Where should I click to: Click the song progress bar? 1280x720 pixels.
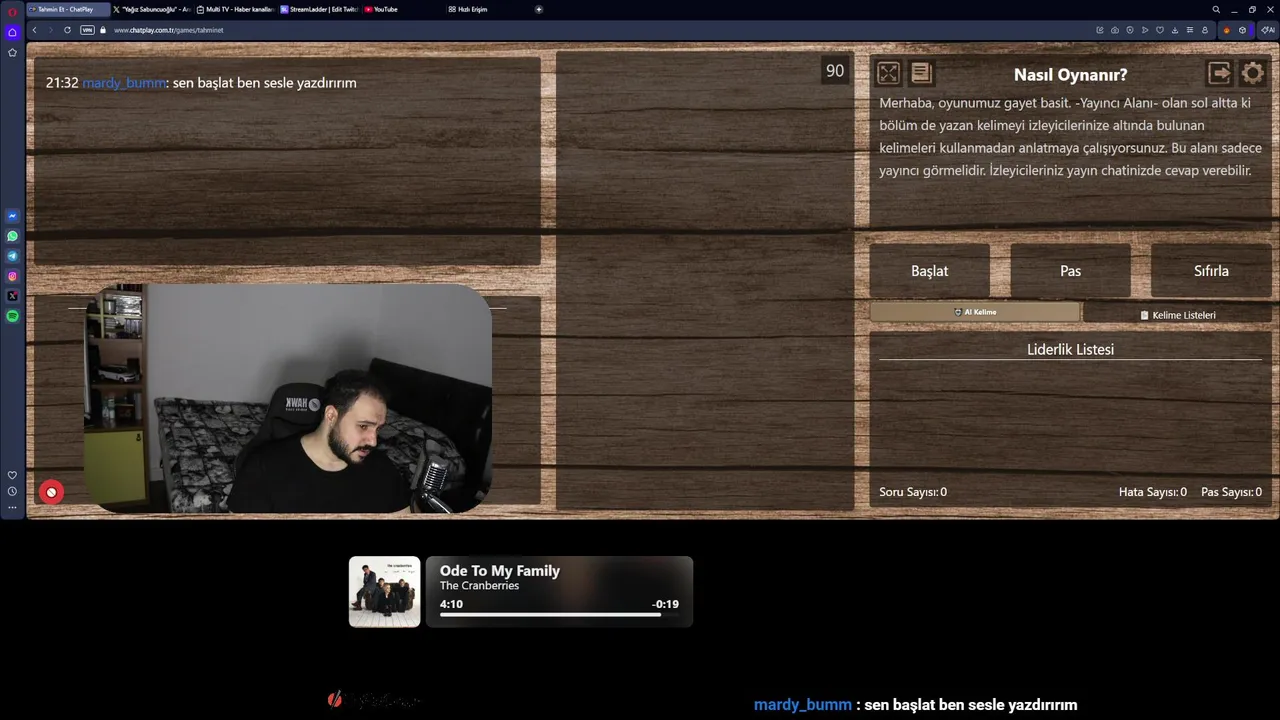tap(559, 614)
